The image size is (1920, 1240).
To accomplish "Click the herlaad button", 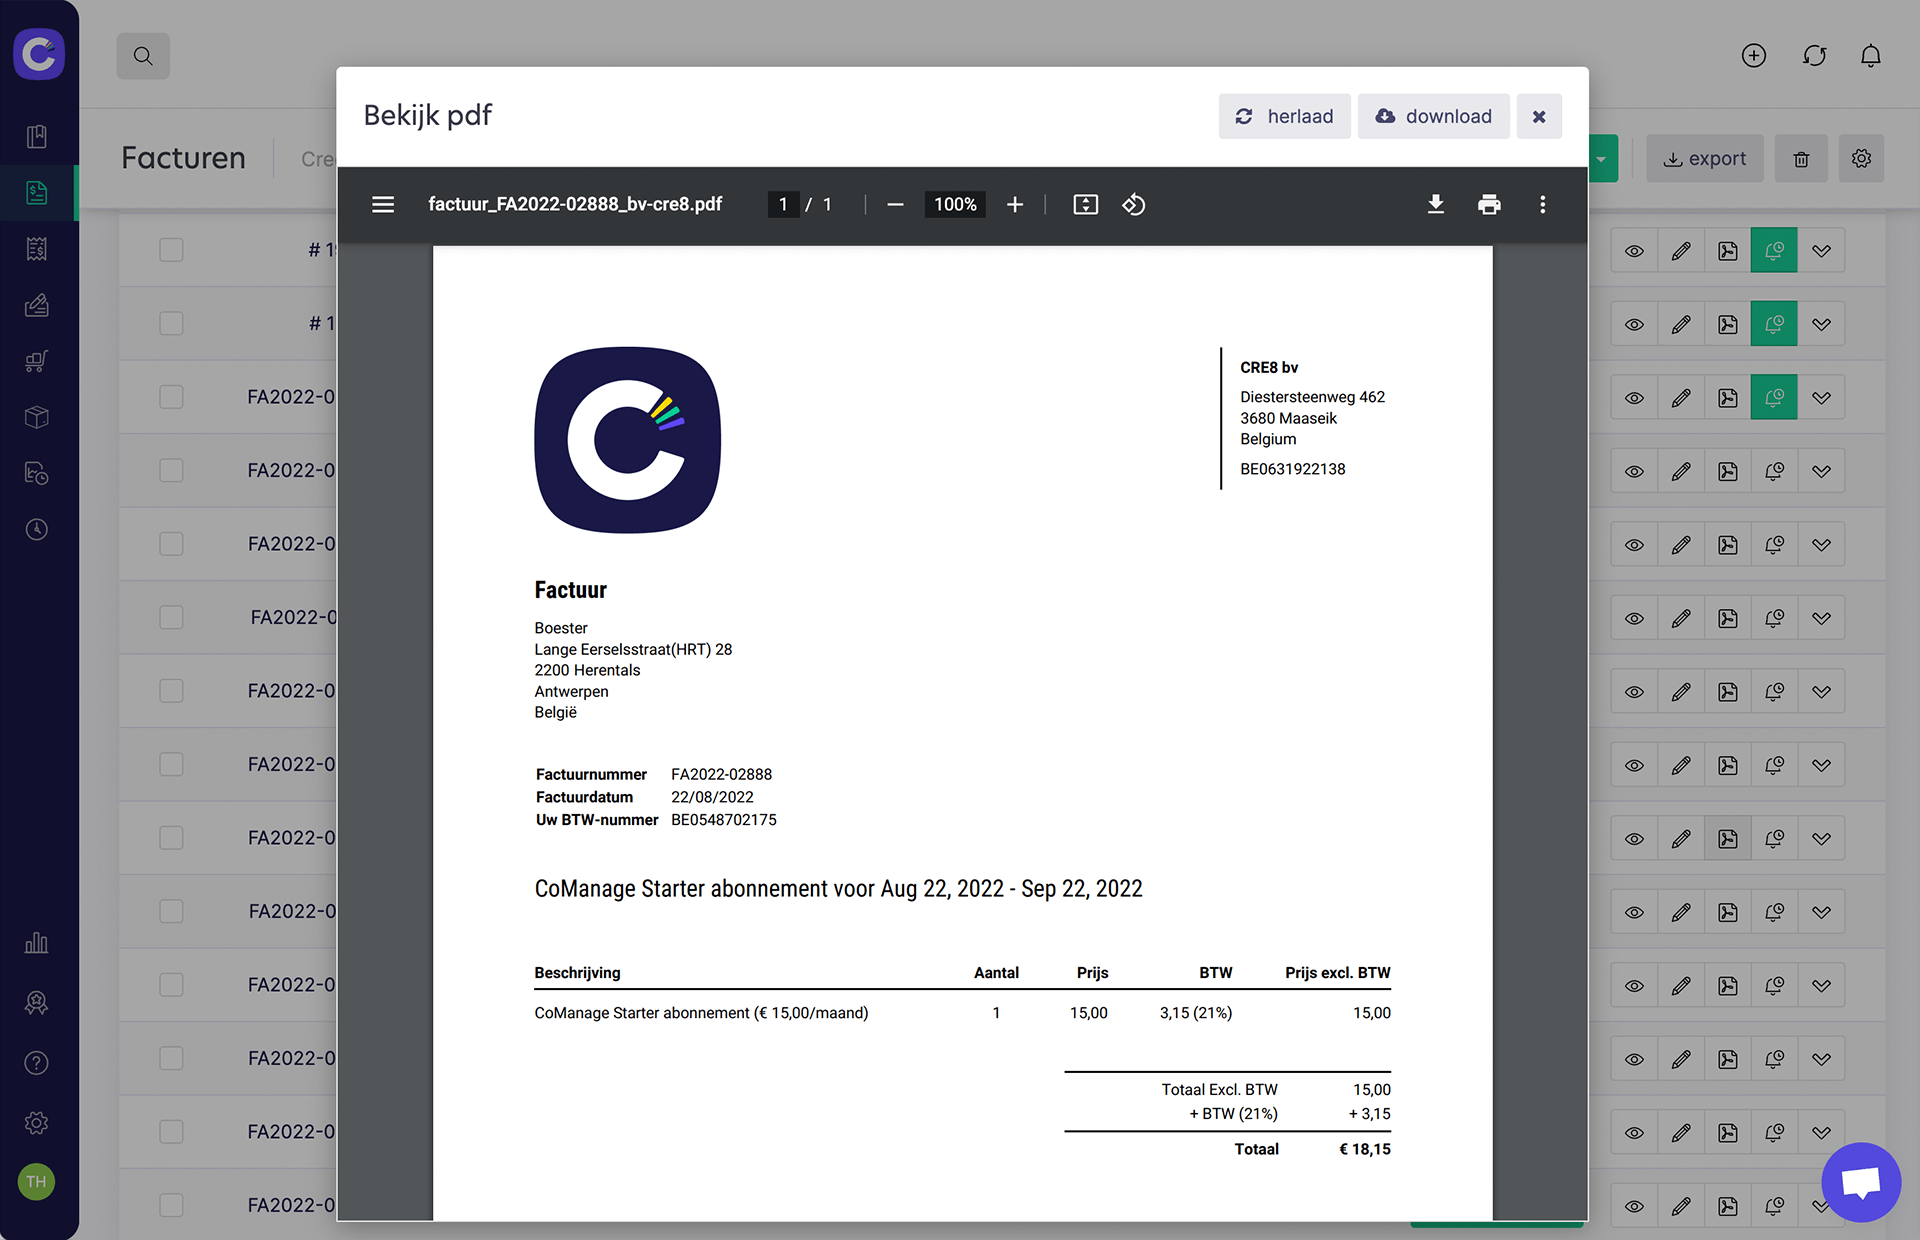I will (x=1284, y=116).
